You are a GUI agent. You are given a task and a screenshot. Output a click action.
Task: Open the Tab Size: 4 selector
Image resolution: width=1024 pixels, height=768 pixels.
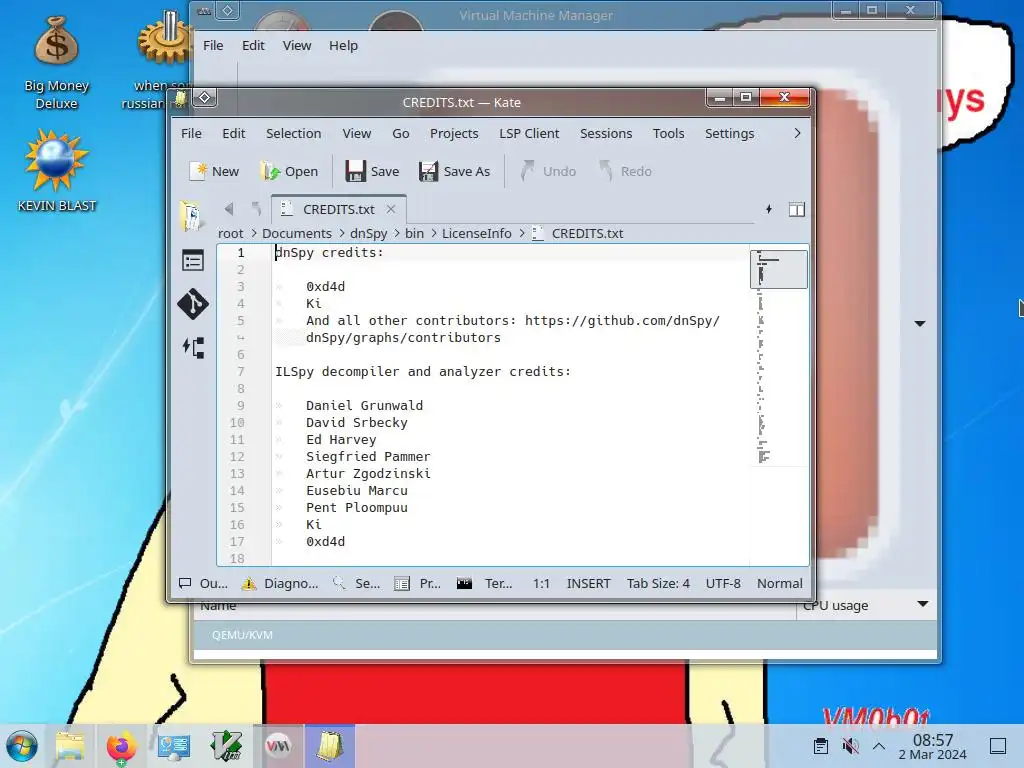(x=658, y=583)
